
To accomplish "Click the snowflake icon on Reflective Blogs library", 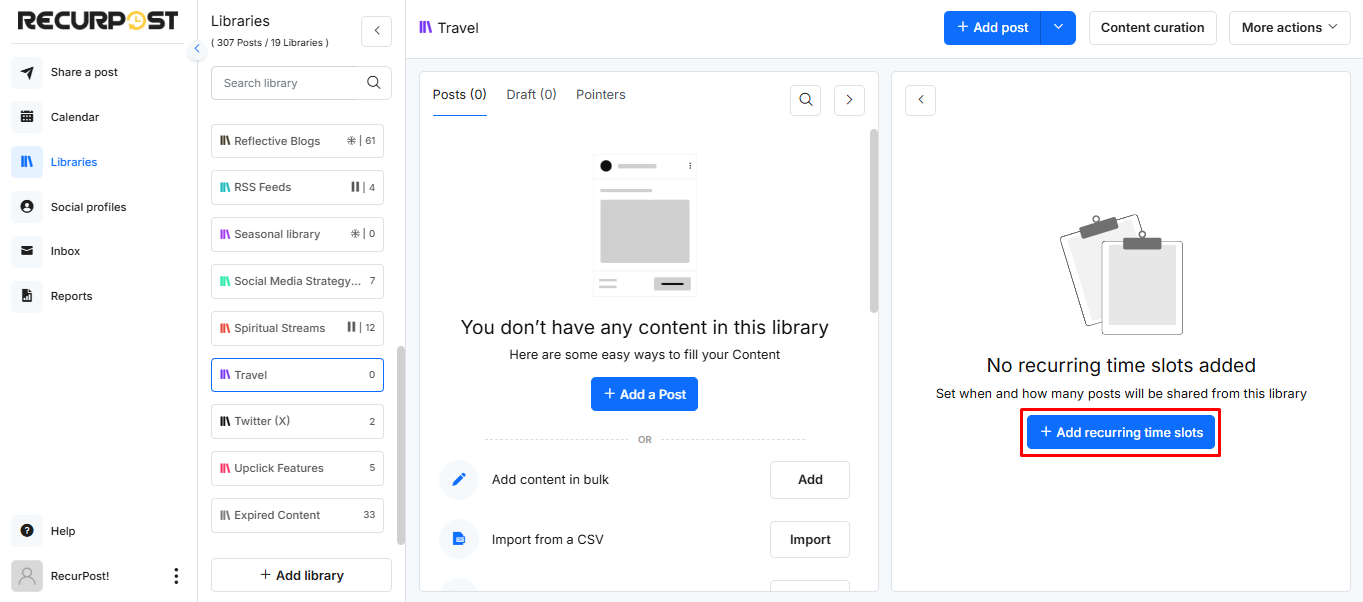I will point(352,141).
